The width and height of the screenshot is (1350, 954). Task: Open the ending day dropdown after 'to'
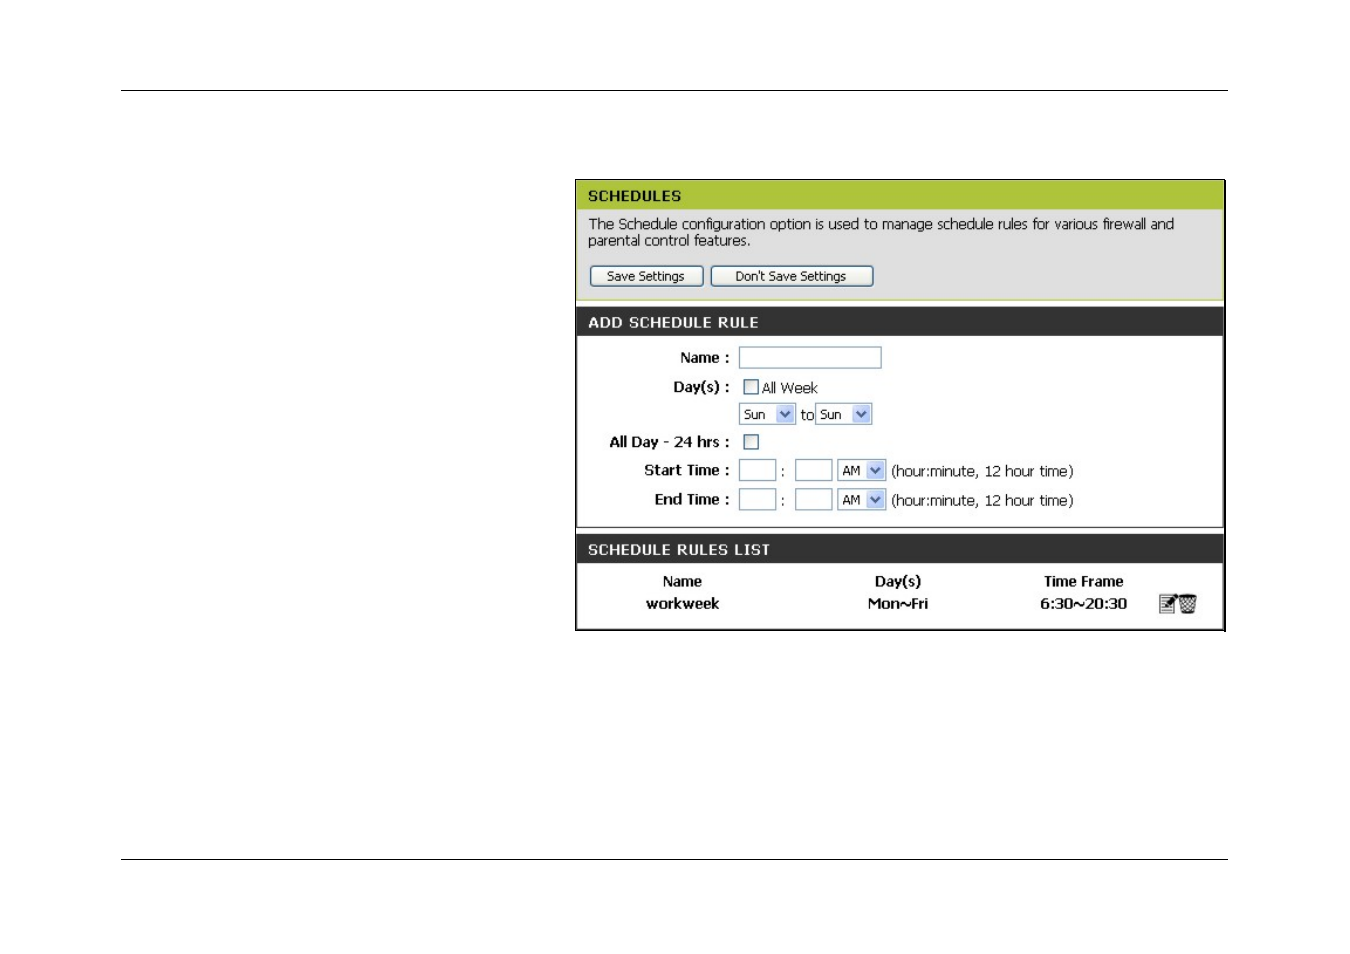pos(844,414)
